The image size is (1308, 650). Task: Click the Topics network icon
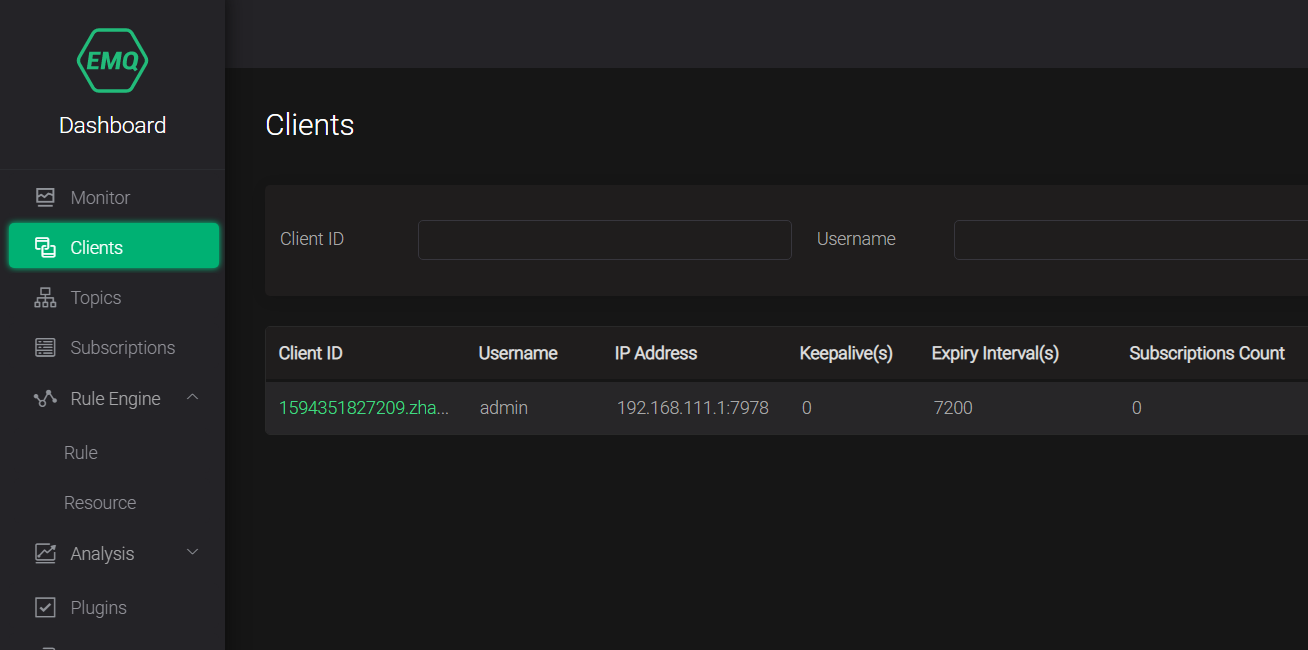tap(45, 297)
